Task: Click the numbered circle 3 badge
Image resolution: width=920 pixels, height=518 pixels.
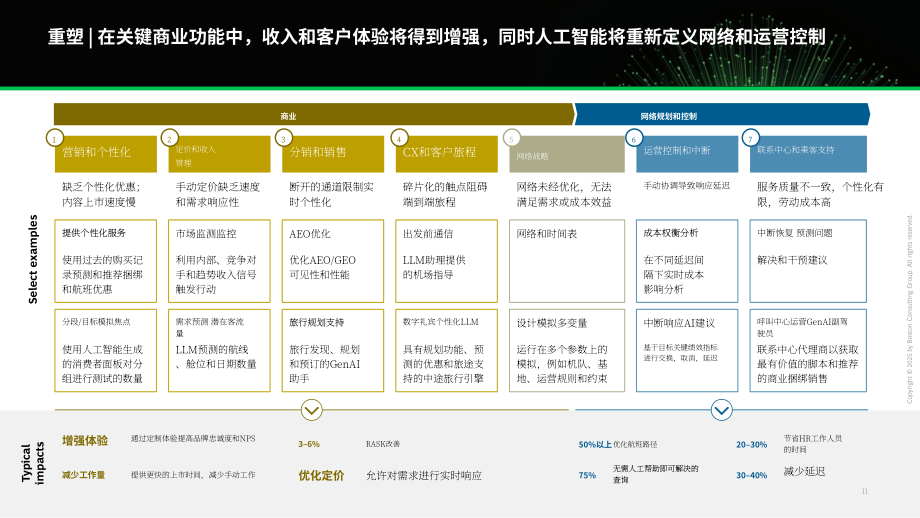Action: pyautogui.click(x=283, y=139)
